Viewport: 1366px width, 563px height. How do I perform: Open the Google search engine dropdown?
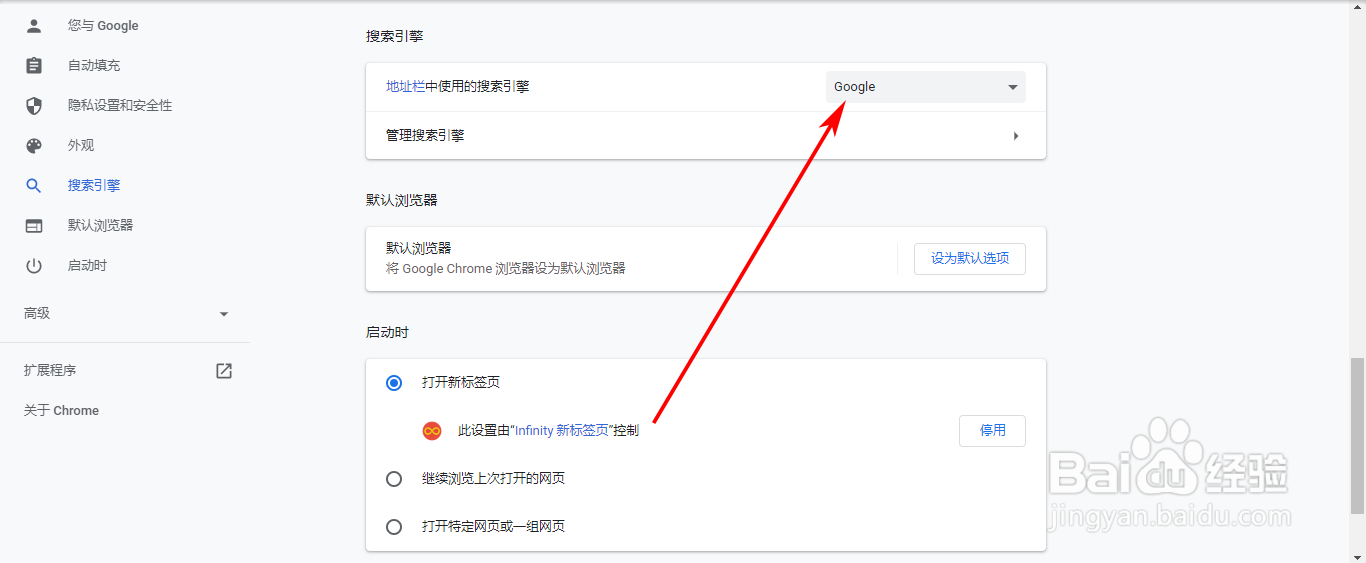point(926,87)
